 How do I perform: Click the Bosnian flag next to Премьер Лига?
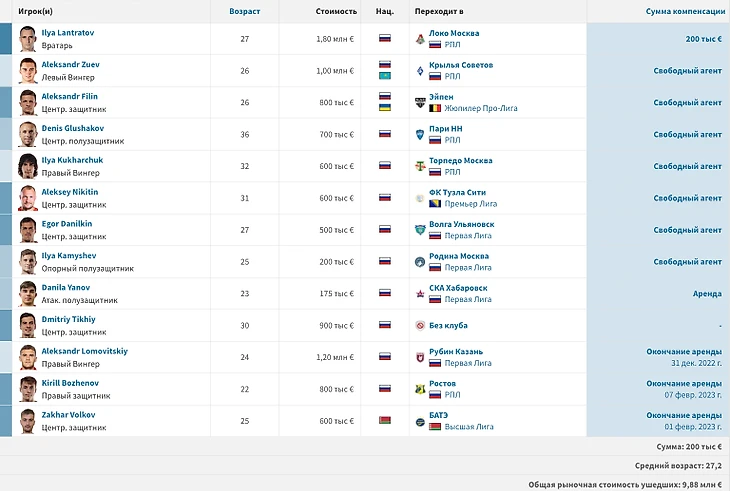435,204
